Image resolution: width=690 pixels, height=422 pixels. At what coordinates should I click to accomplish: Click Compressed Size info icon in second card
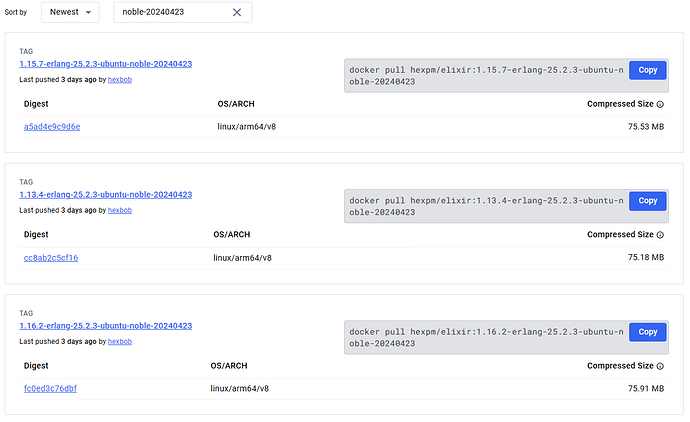click(x=660, y=235)
